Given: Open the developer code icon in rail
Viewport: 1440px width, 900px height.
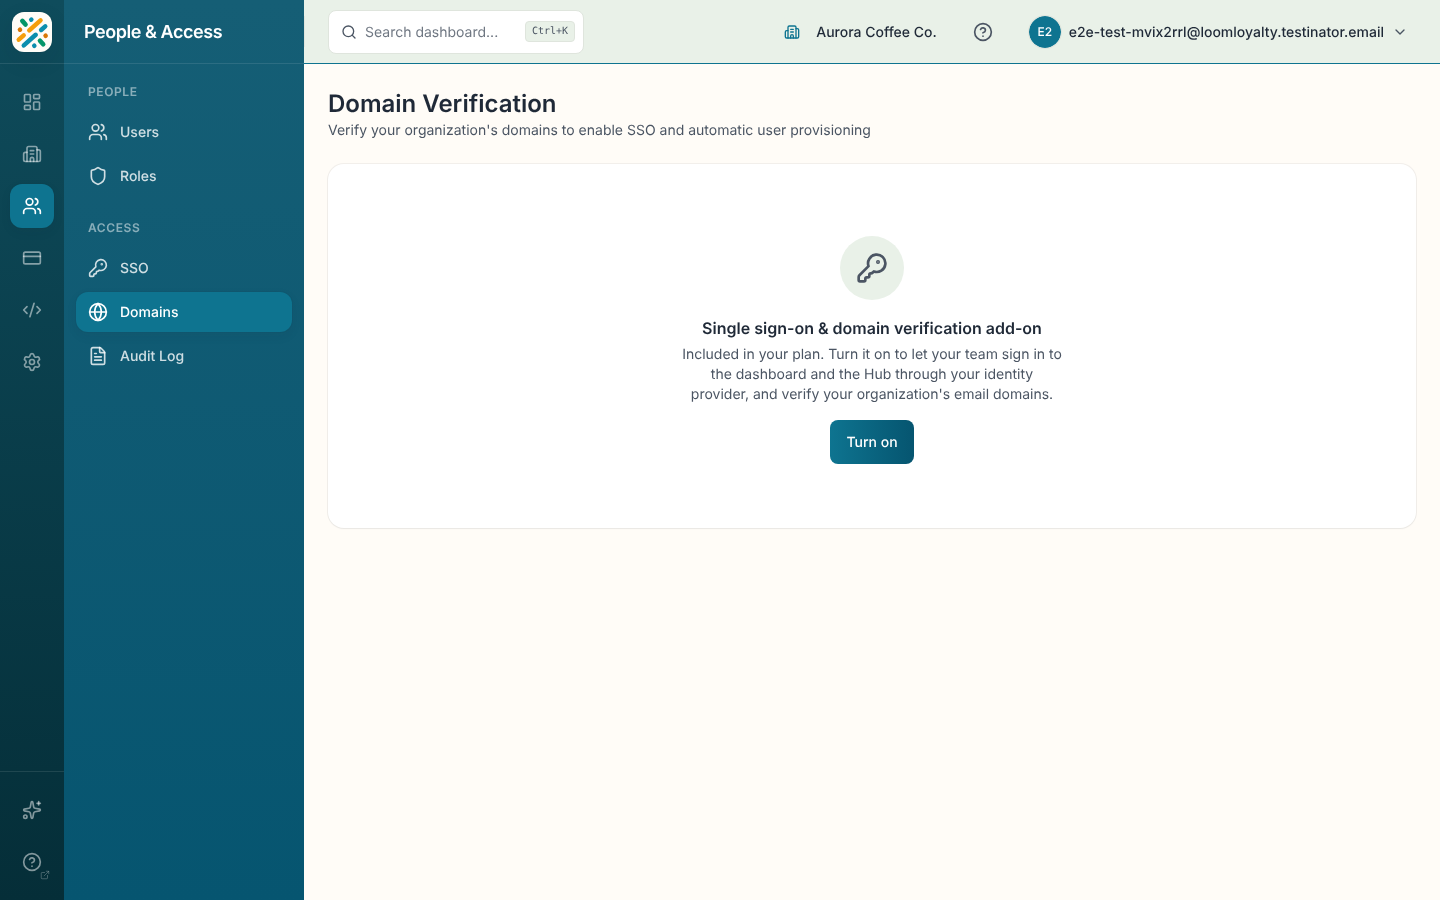Looking at the screenshot, I should click(32, 310).
